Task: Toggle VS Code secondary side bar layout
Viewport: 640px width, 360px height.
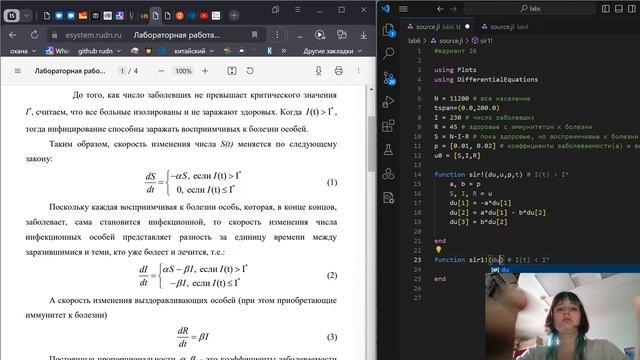Action: tap(632, 9)
